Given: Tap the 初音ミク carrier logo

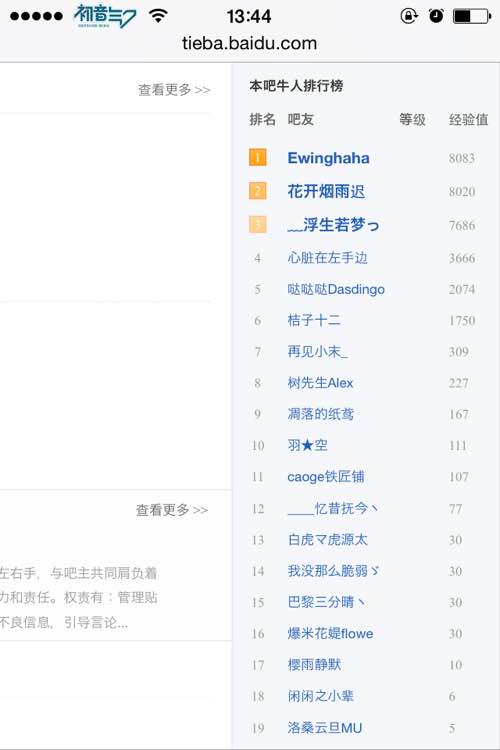Looking at the screenshot, I should pos(105,16).
